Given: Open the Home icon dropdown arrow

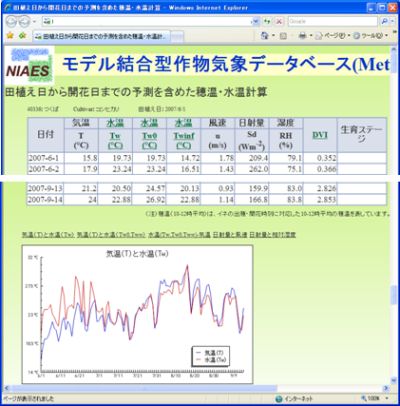Looking at the screenshot, I should click(x=273, y=35).
